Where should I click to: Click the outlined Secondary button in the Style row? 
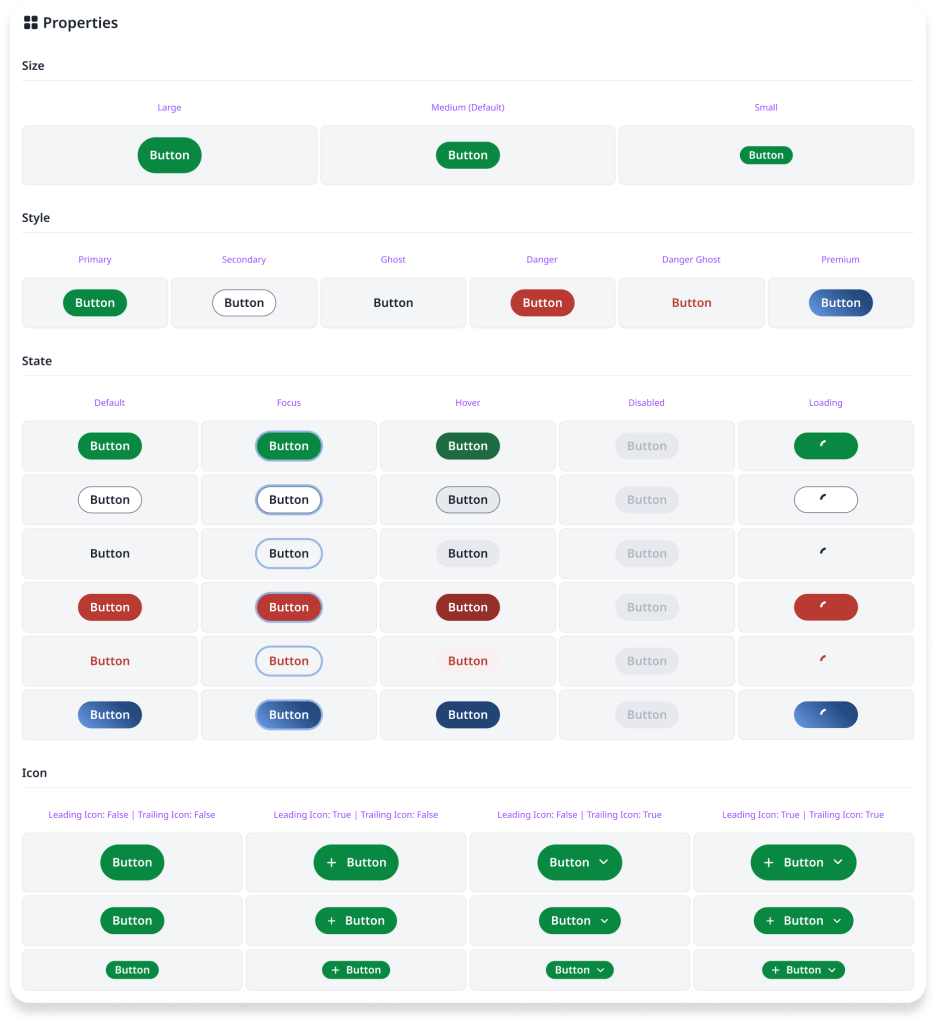click(244, 303)
